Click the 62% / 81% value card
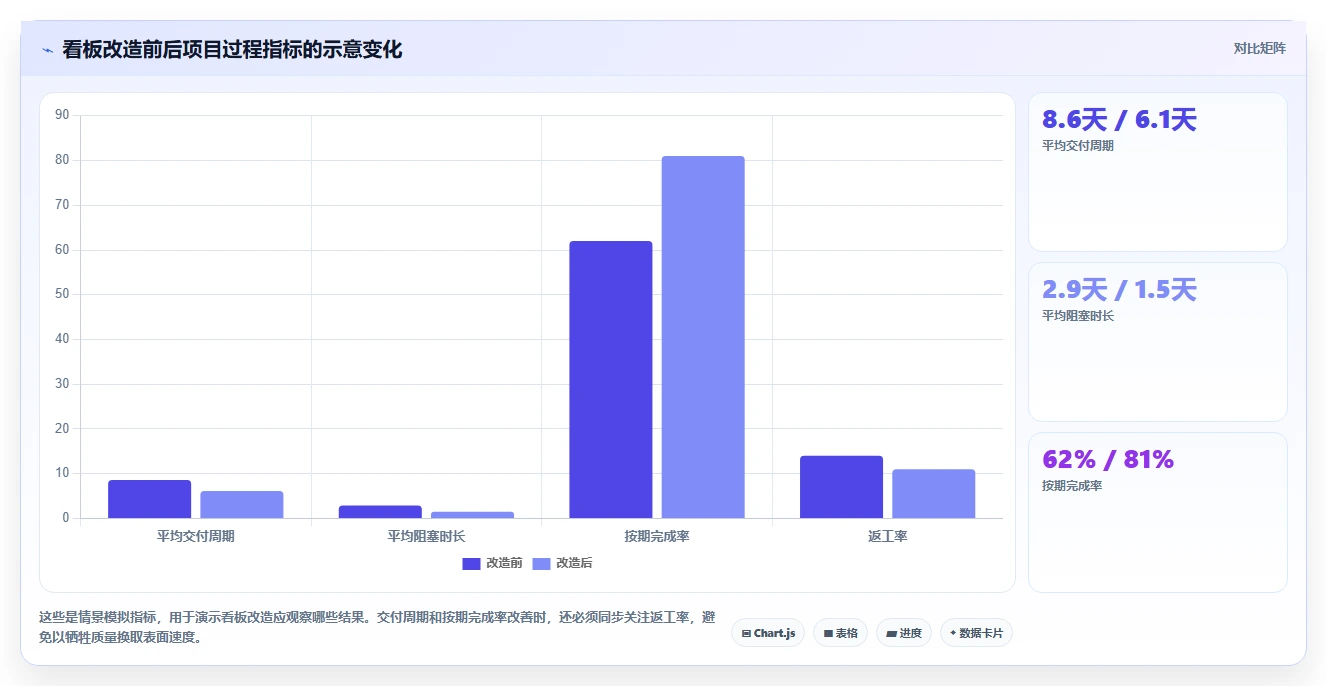Image resolution: width=1327 pixels, height=686 pixels. 1158,512
